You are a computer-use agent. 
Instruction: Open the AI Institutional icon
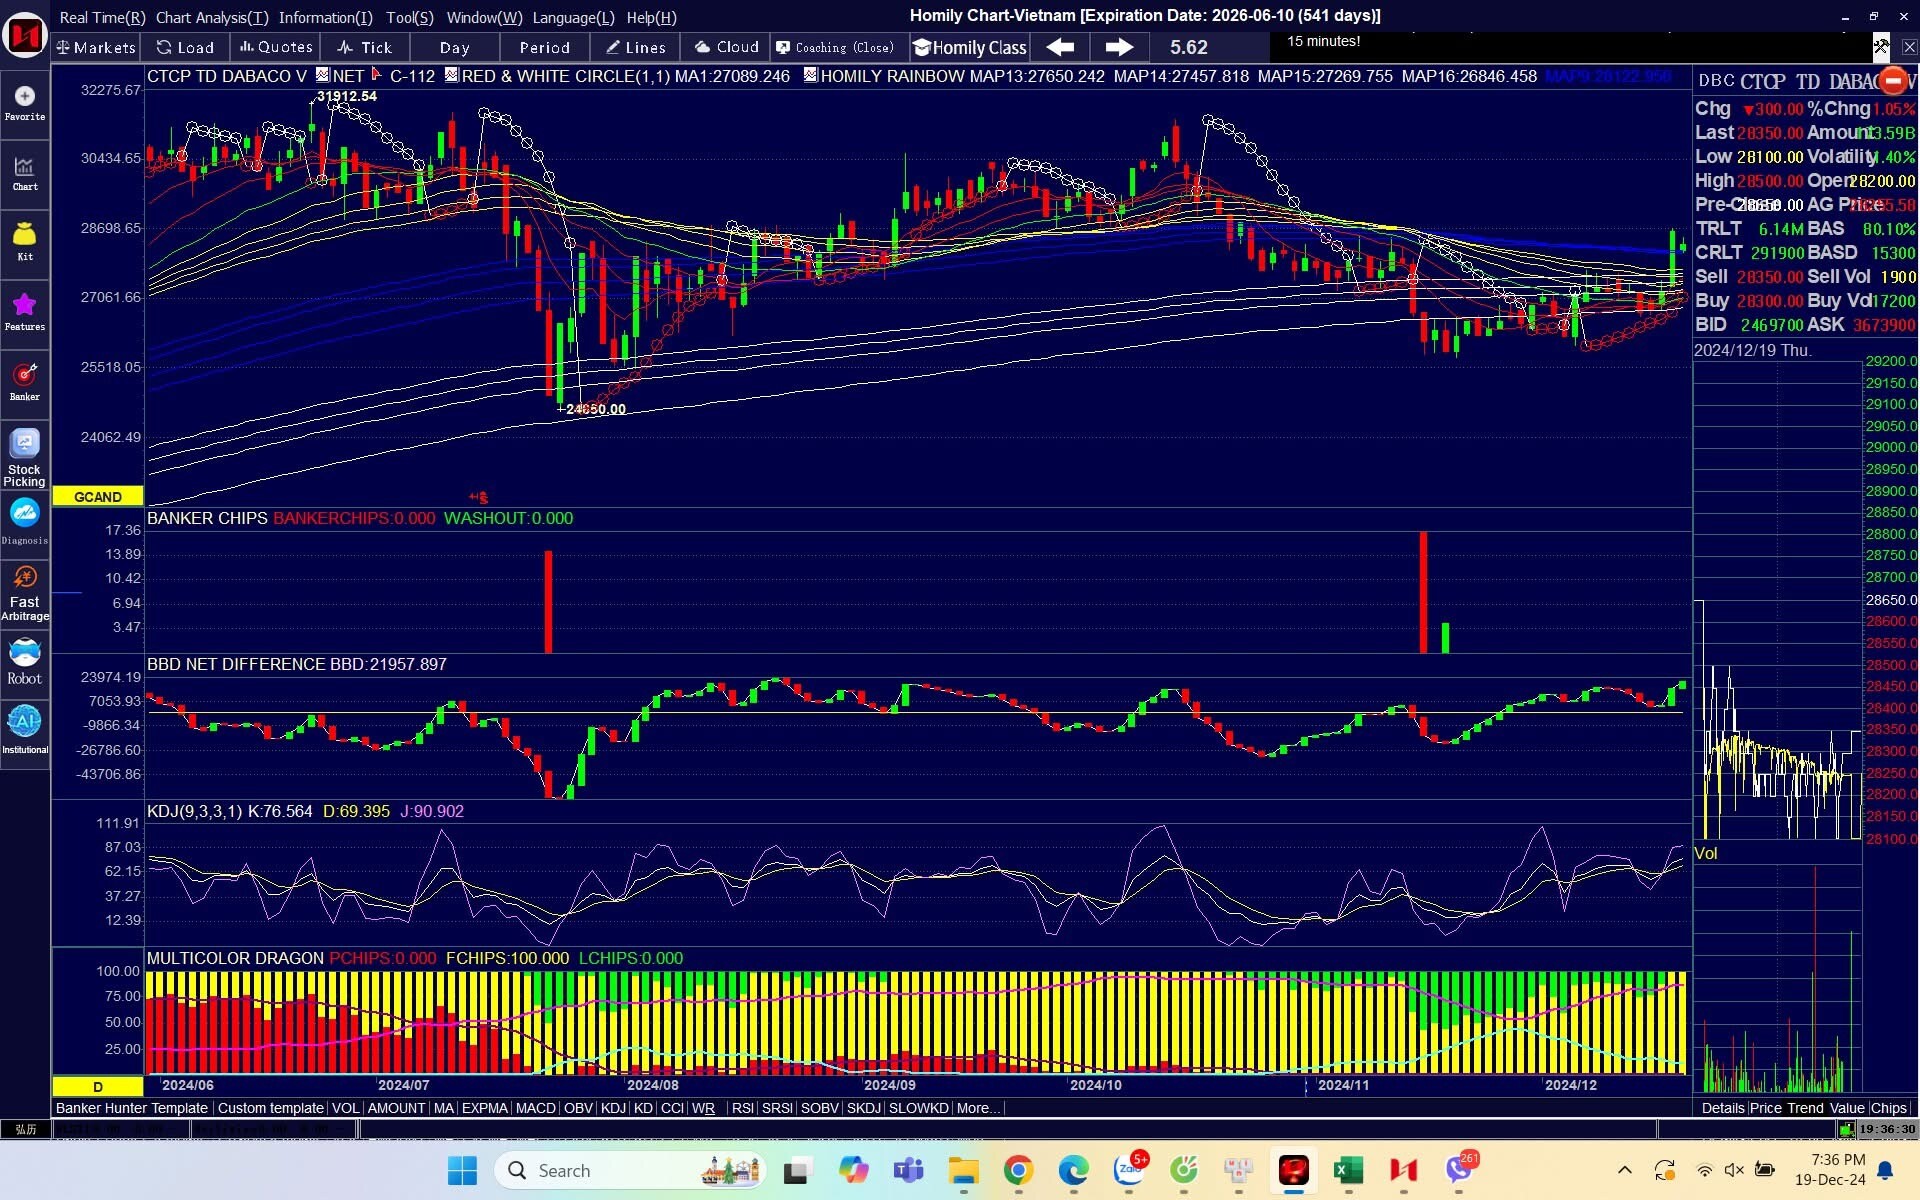click(x=25, y=730)
